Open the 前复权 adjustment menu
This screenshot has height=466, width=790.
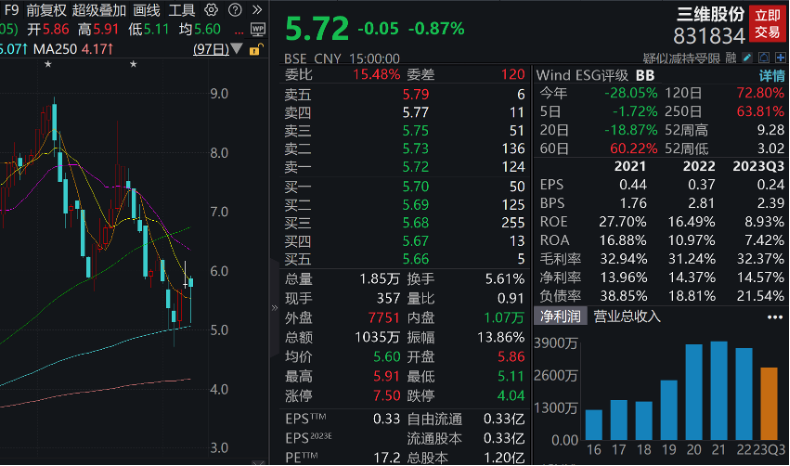(46, 10)
